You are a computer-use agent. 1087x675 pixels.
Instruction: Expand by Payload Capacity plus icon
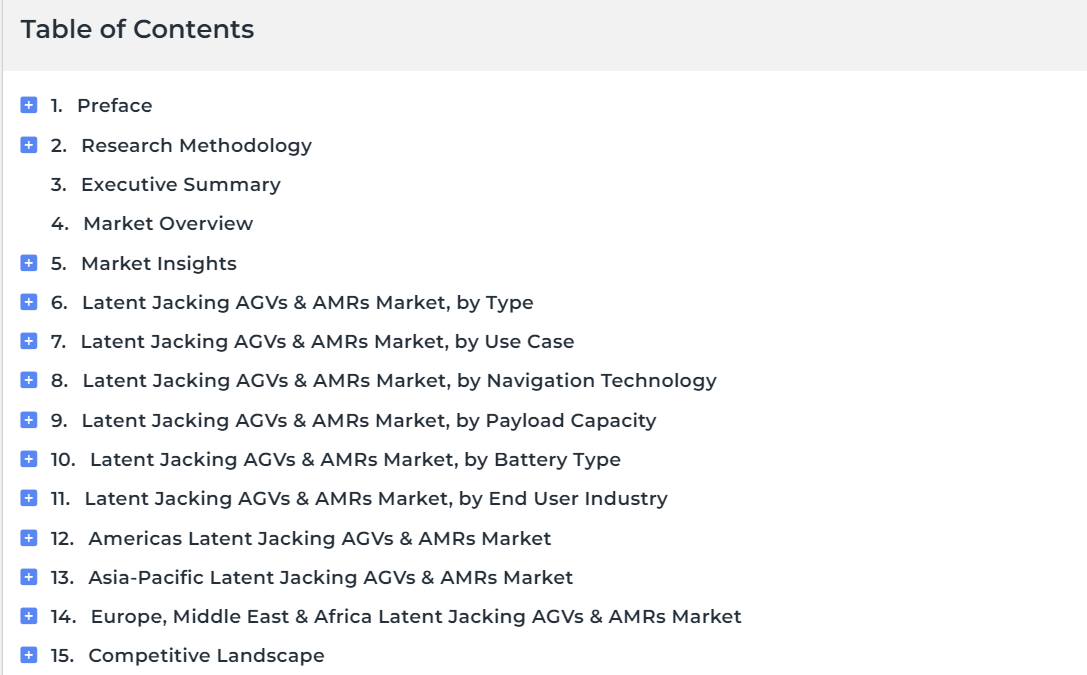[x=28, y=420]
